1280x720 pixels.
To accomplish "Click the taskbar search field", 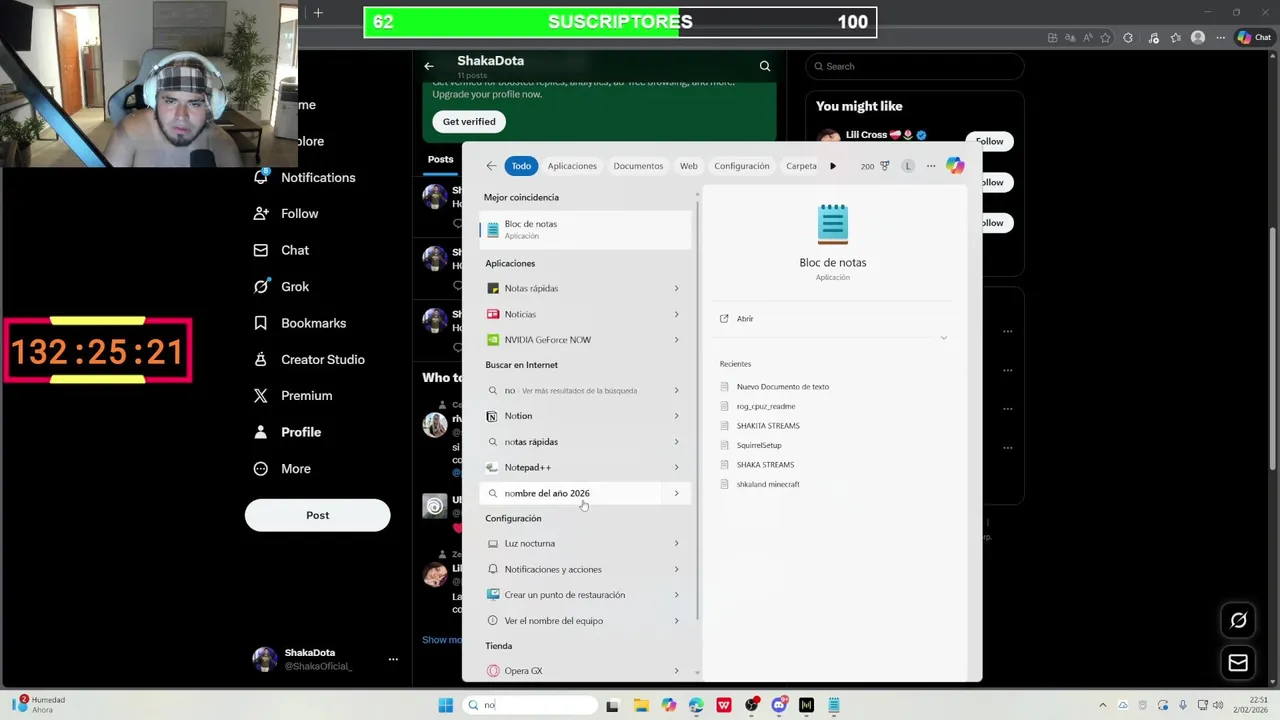I will [x=530, y=705].
